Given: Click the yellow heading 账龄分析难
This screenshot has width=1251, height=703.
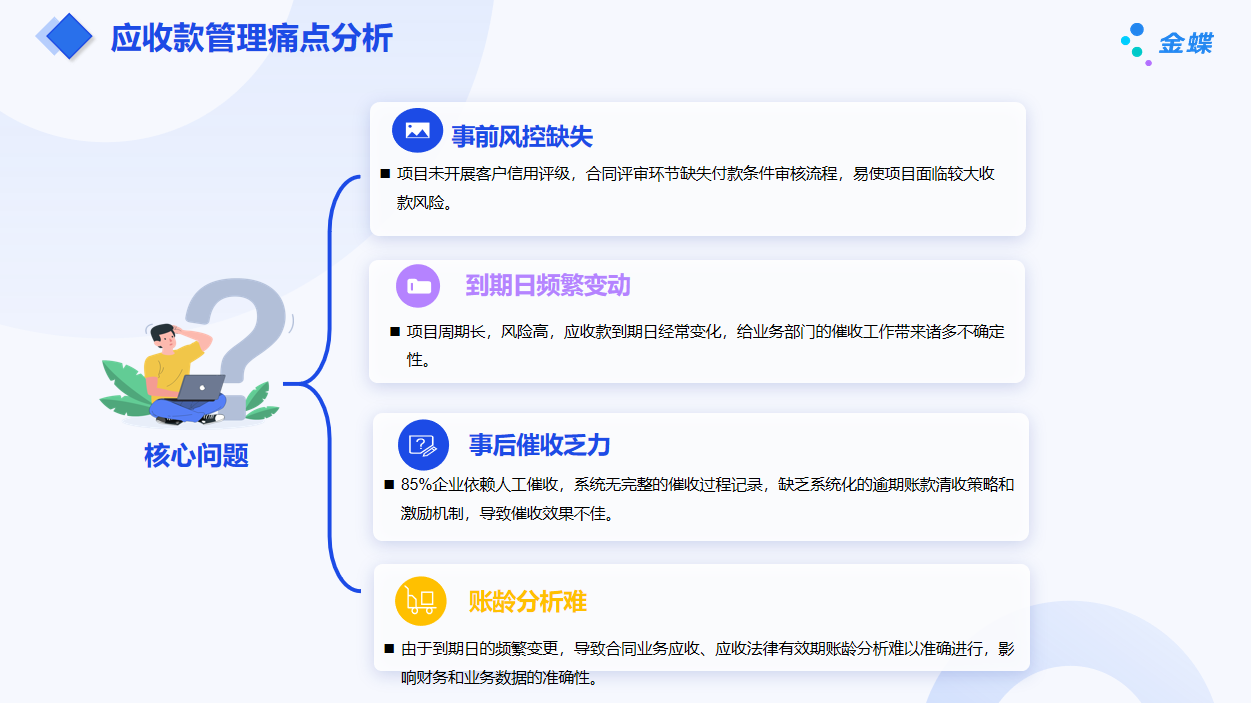Looking at the screenshot, I should click(x=527, y=602).
